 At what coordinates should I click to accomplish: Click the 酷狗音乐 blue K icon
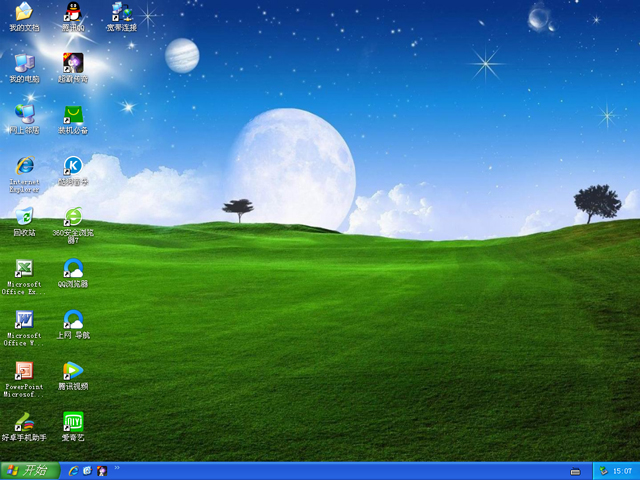(73, 166)
